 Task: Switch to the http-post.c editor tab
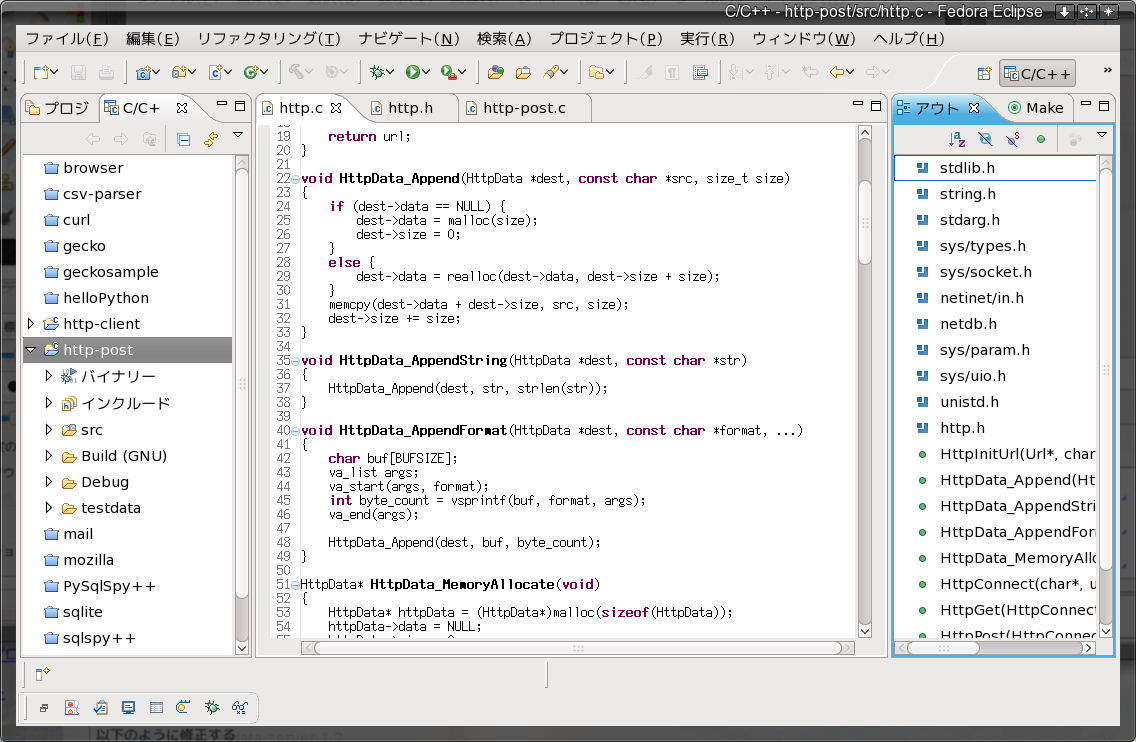(524, 108)
